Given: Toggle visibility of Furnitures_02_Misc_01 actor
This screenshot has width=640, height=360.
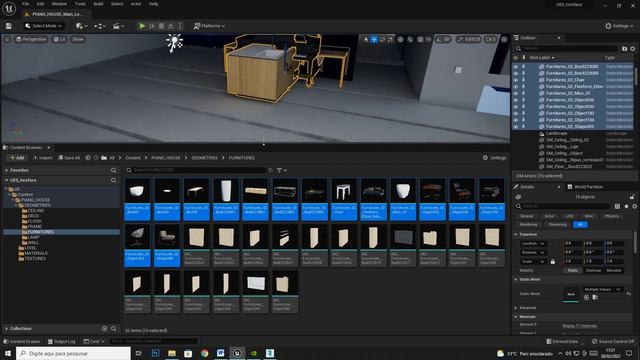Looking at the screenshot, I should pyautogui.click(x=516, y=93).
